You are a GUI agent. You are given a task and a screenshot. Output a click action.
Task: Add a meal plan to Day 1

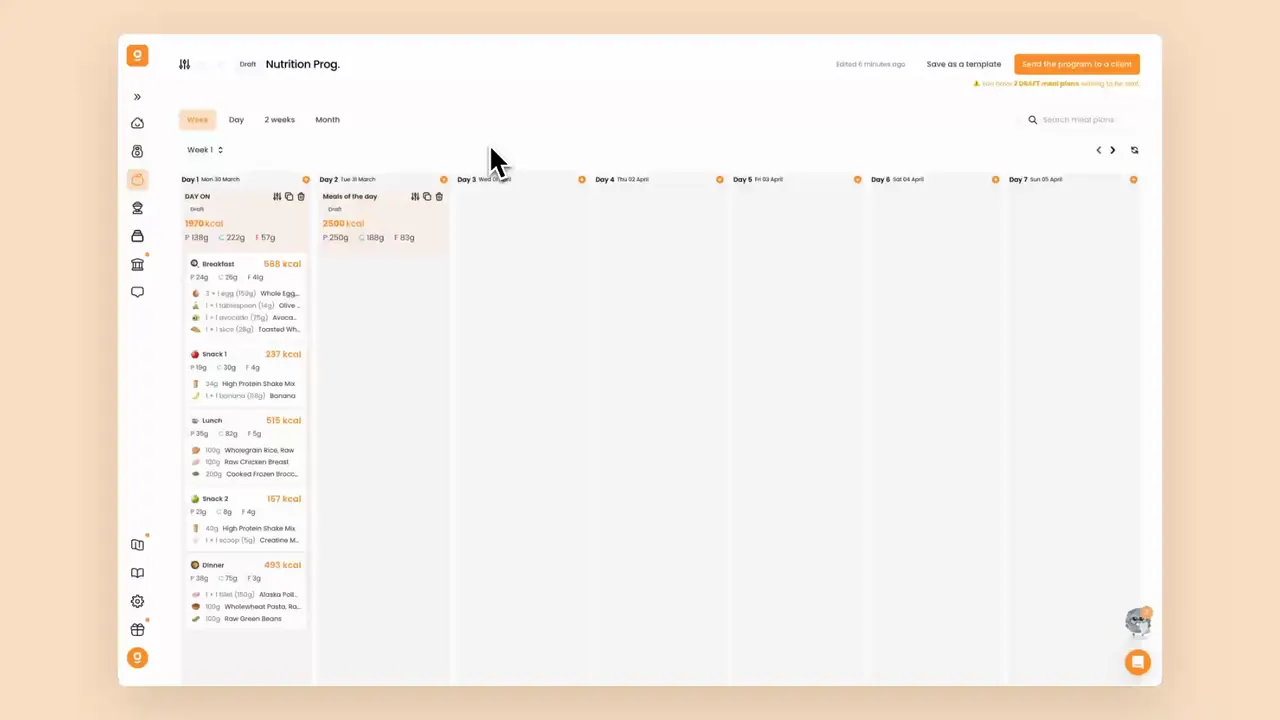click(x=306, y=179)
